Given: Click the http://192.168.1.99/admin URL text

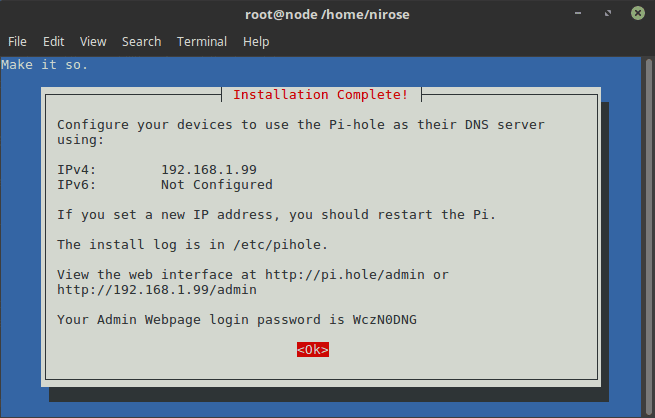Looking at the screenshot, I should point(157,290).
